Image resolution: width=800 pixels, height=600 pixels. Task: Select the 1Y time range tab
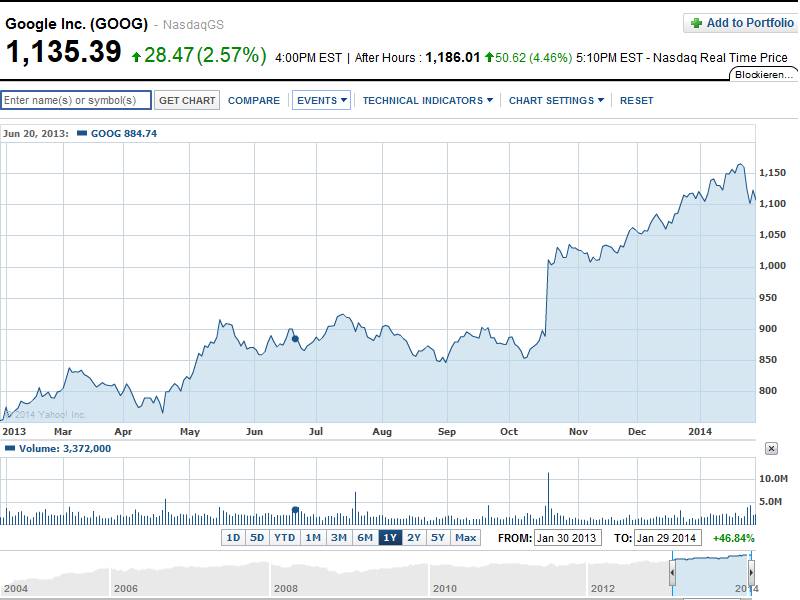(x=390, y=537)
